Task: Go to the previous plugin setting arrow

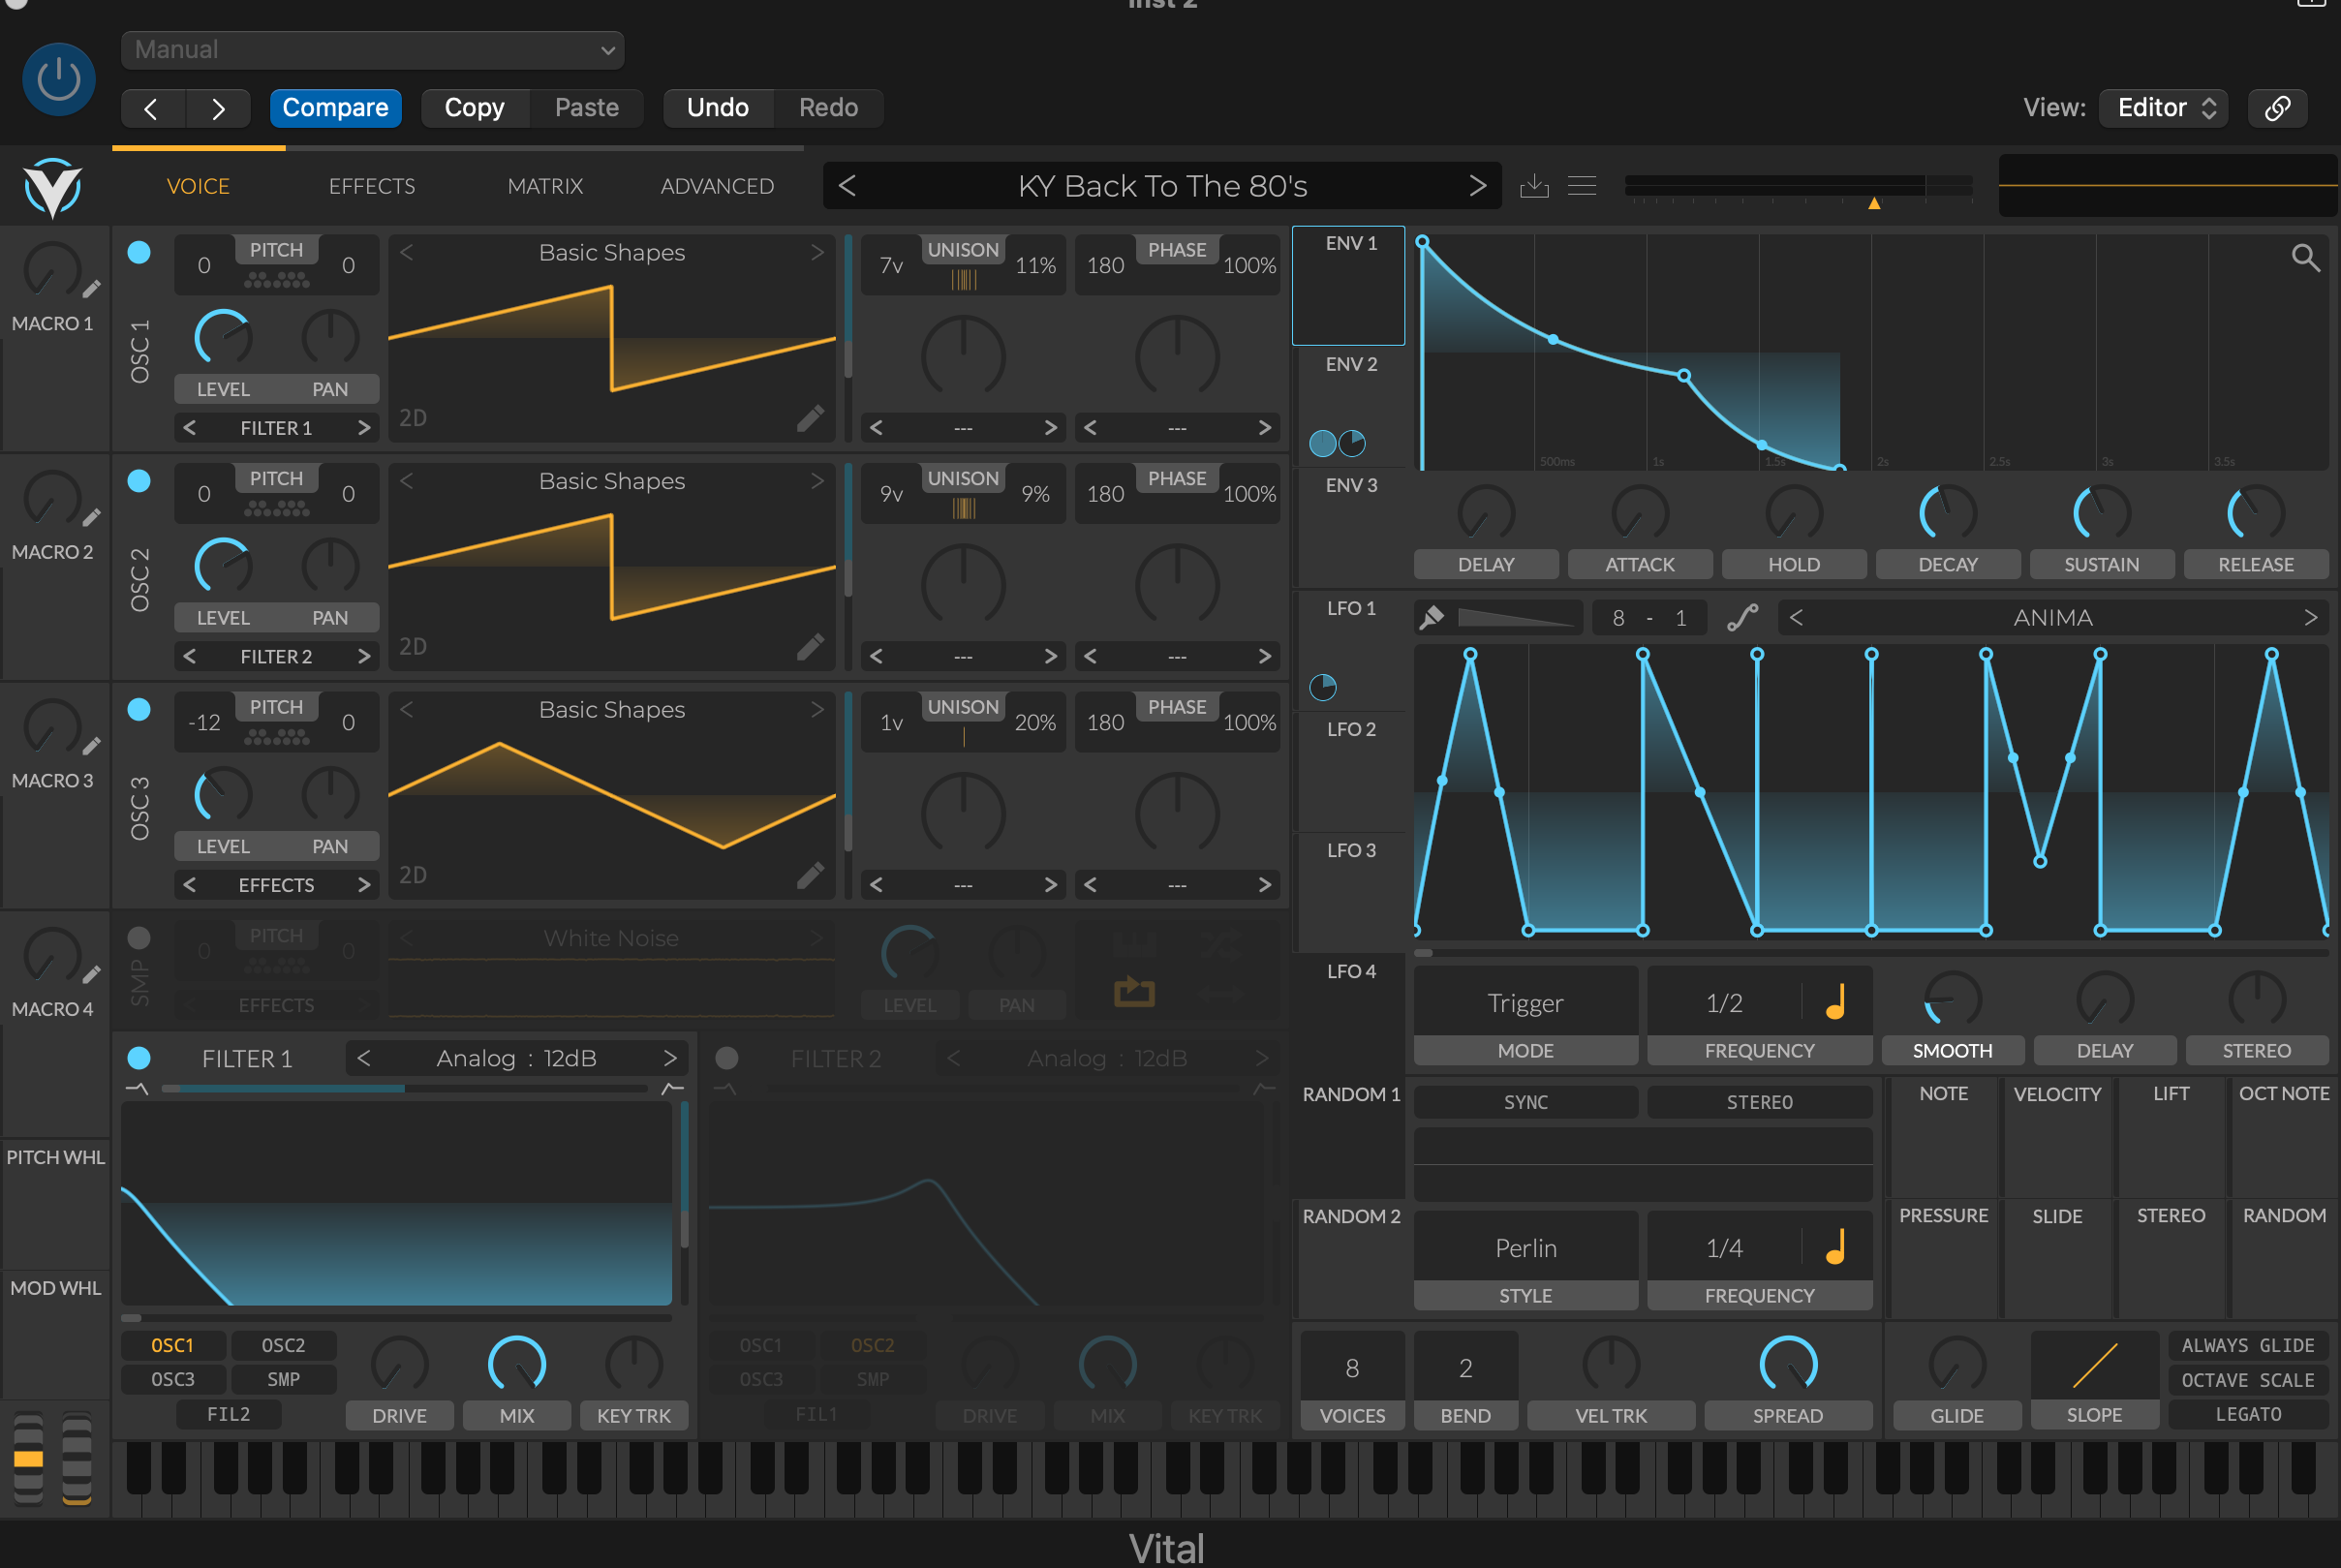Action: pyautogui.click(x=152, y=108)
